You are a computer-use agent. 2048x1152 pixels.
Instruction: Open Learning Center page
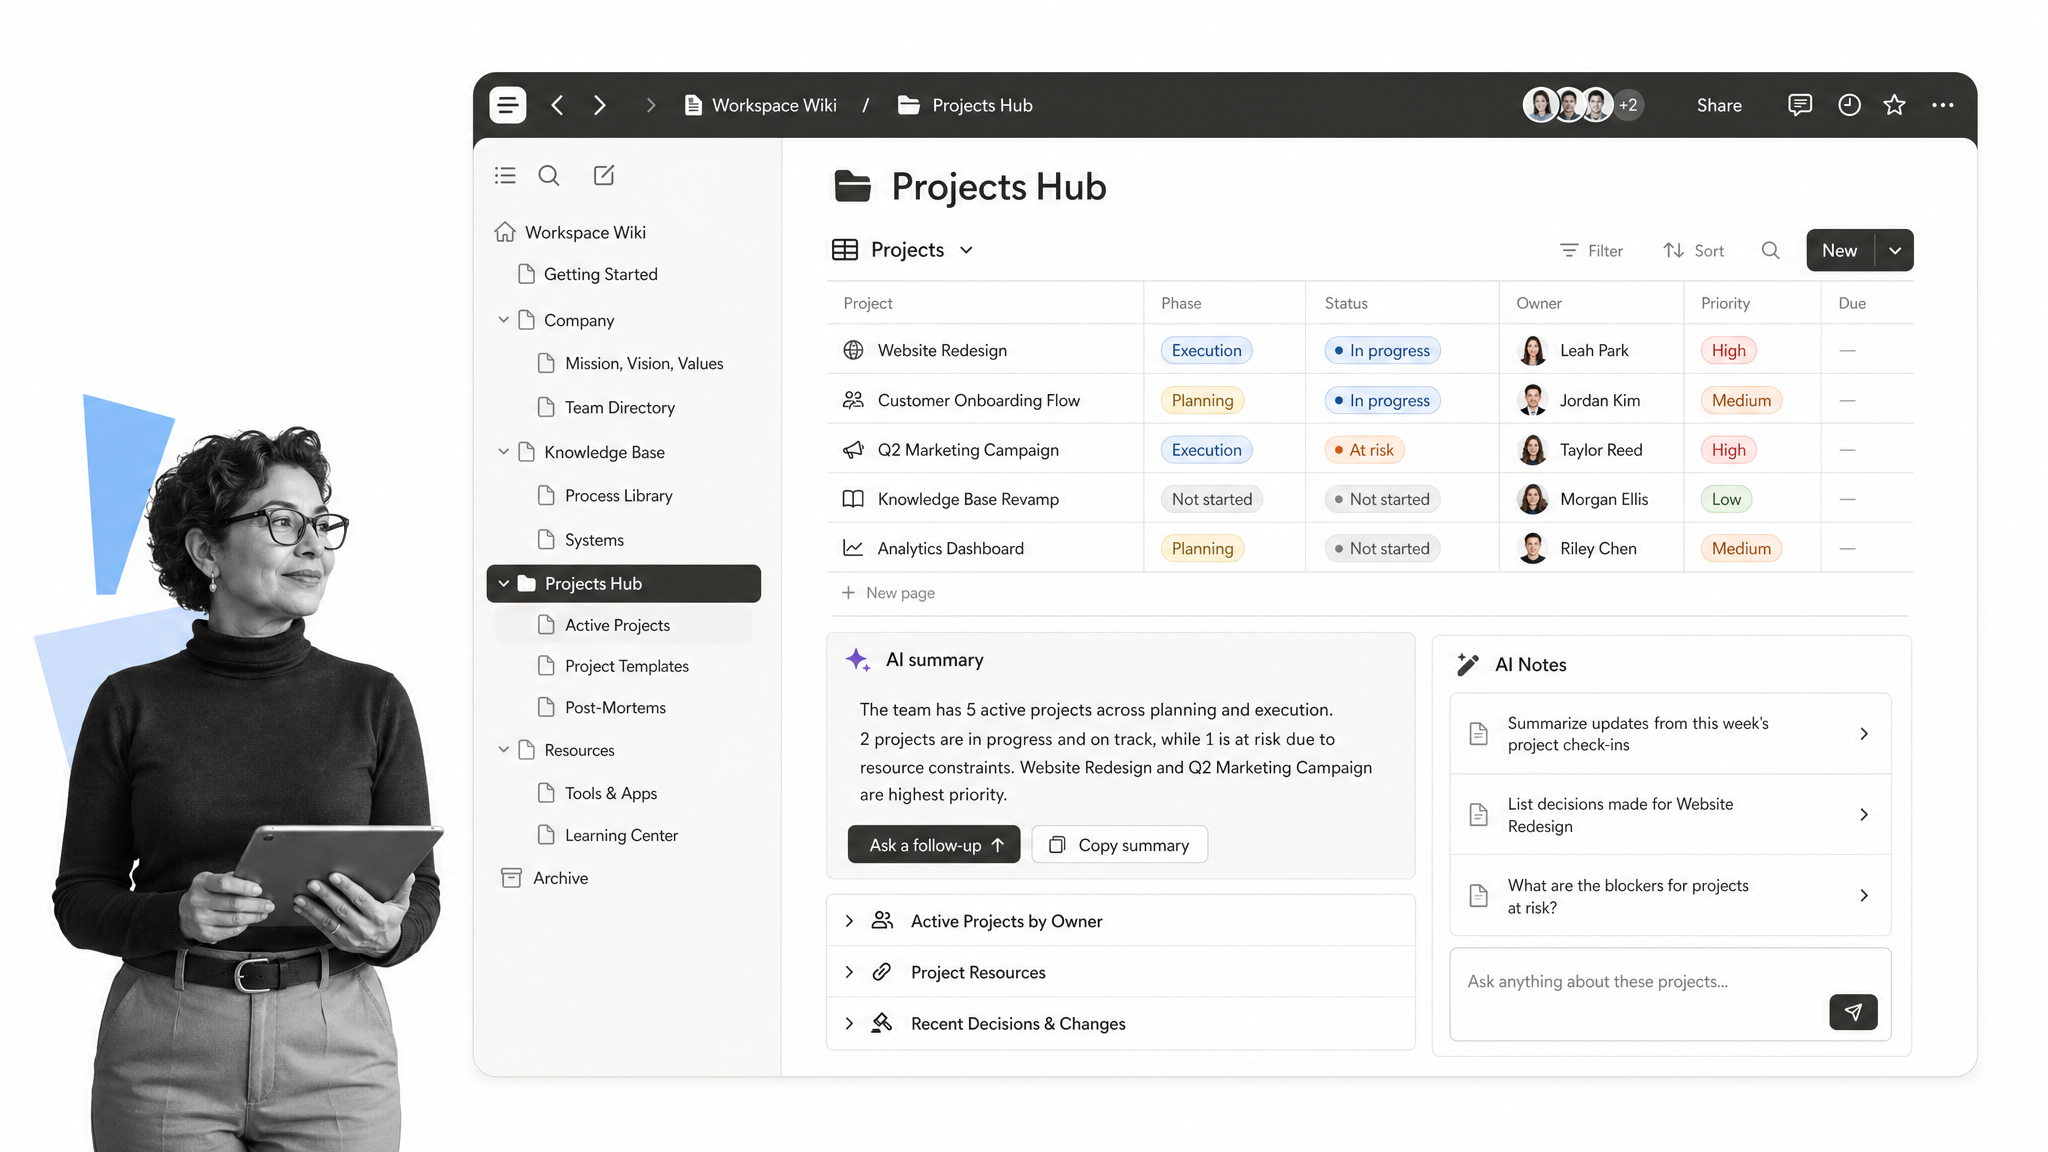point(608,835)
